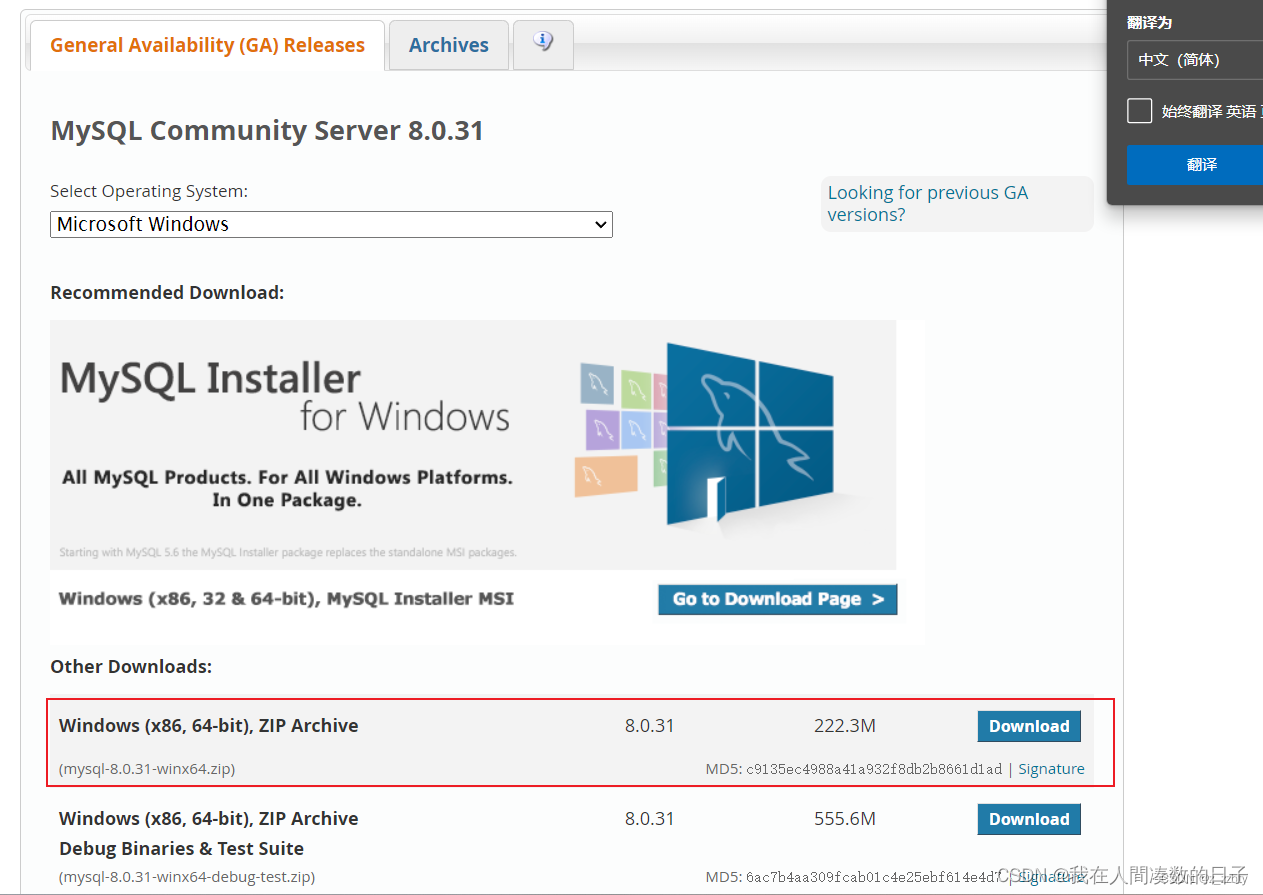Click the Recommended Download: heading
The image size is (1263, 895).
(167, 293)
